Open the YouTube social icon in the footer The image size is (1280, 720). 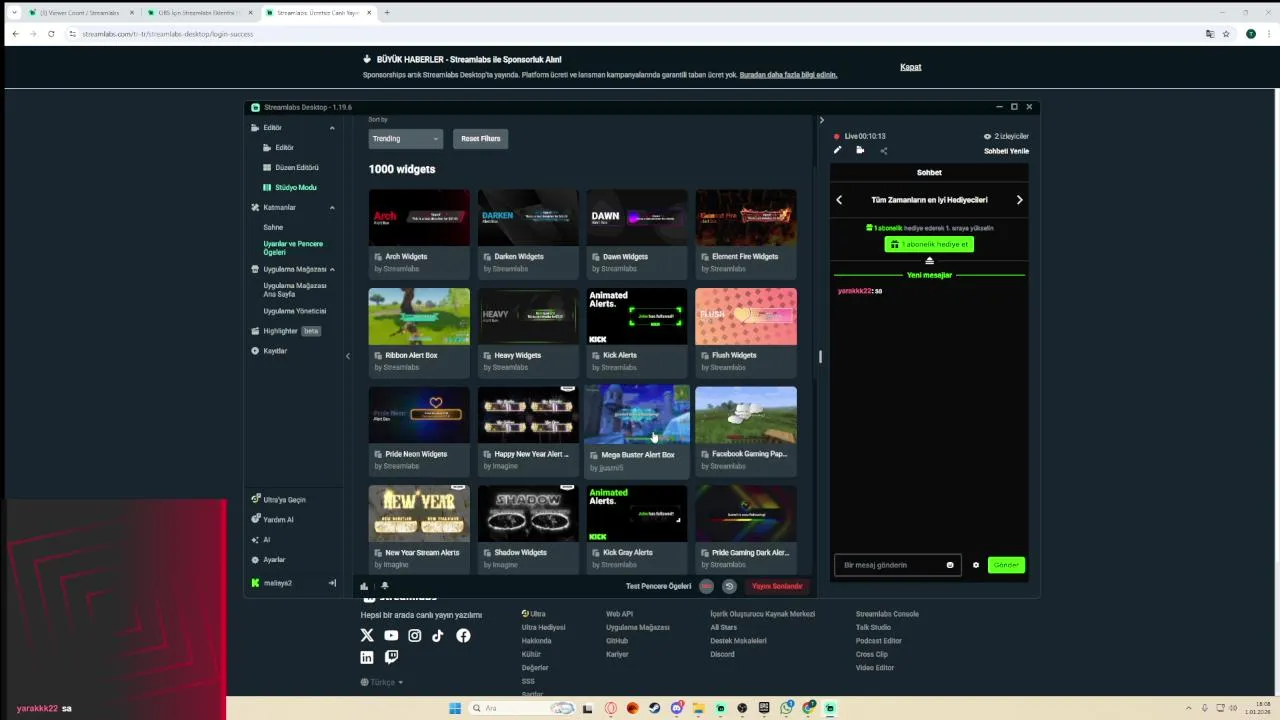pyautogui.click(x=391, y=635)
